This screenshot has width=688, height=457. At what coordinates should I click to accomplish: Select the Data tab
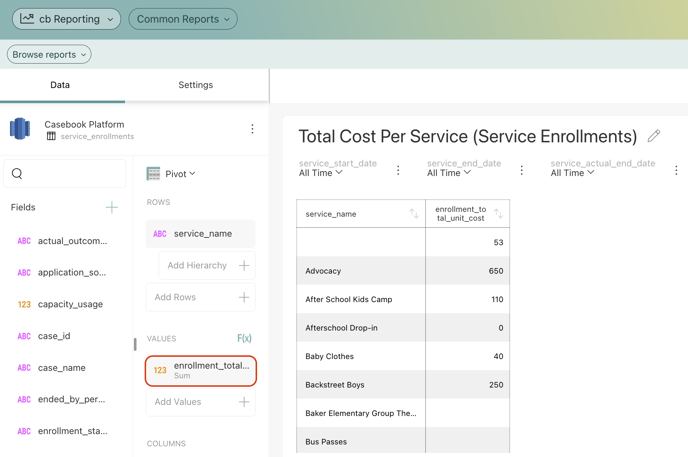click(x=60, y=85)
